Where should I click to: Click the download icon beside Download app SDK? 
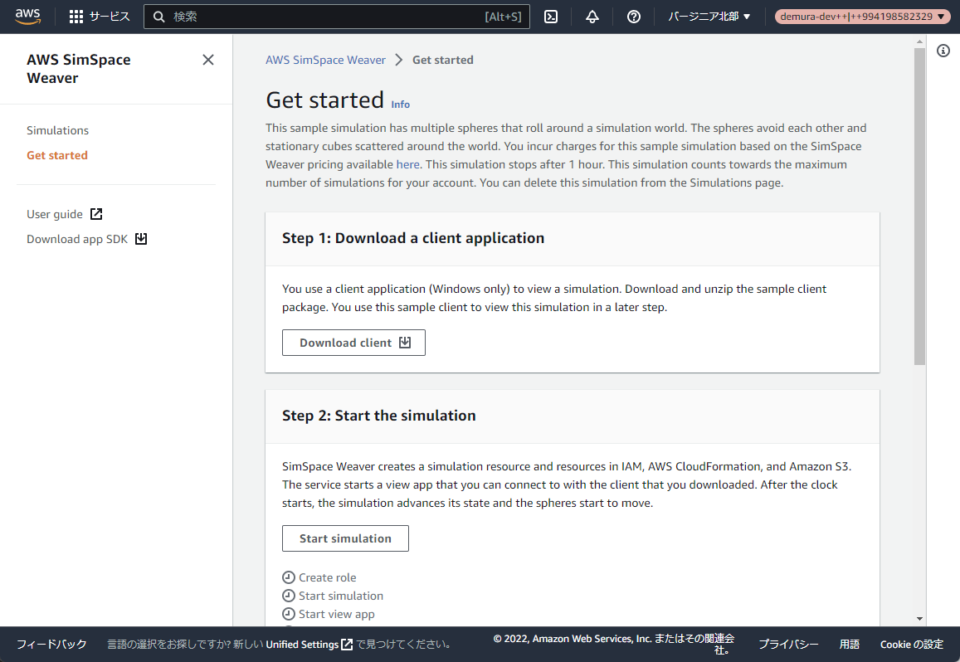(140, 239)
